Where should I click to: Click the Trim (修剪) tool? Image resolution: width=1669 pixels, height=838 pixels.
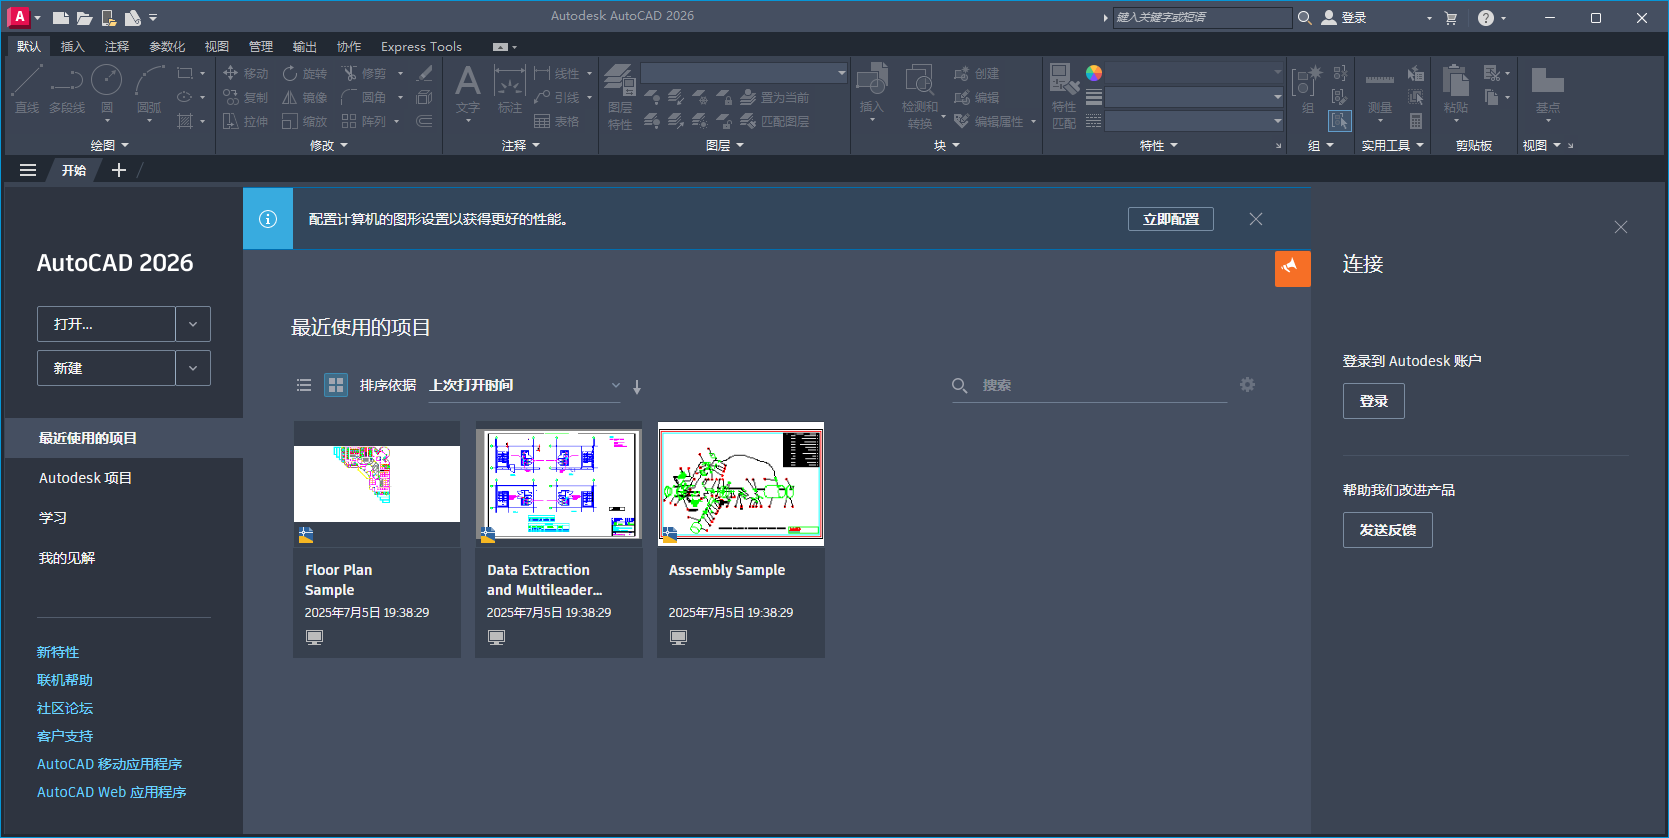pos(364,73)
